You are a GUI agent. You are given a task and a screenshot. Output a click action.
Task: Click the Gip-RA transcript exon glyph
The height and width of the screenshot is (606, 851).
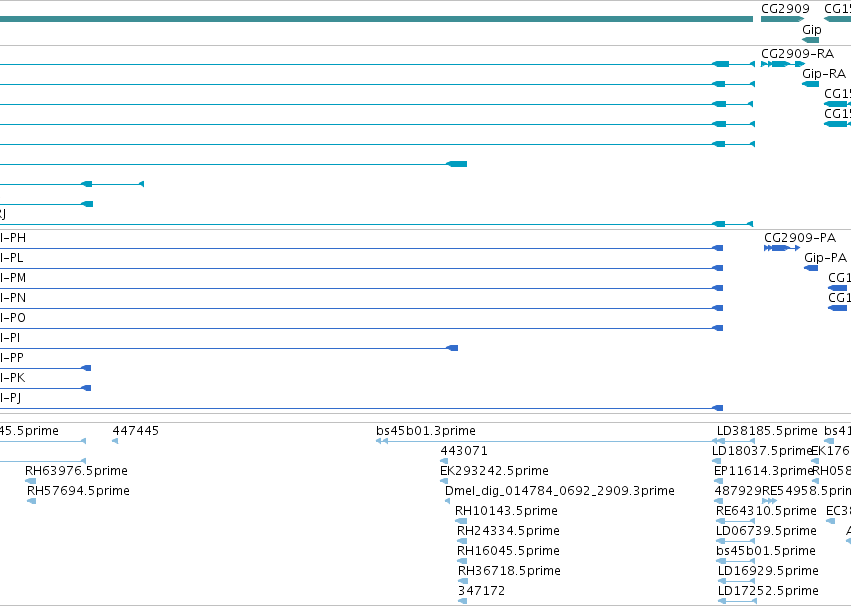pos(811,84)
